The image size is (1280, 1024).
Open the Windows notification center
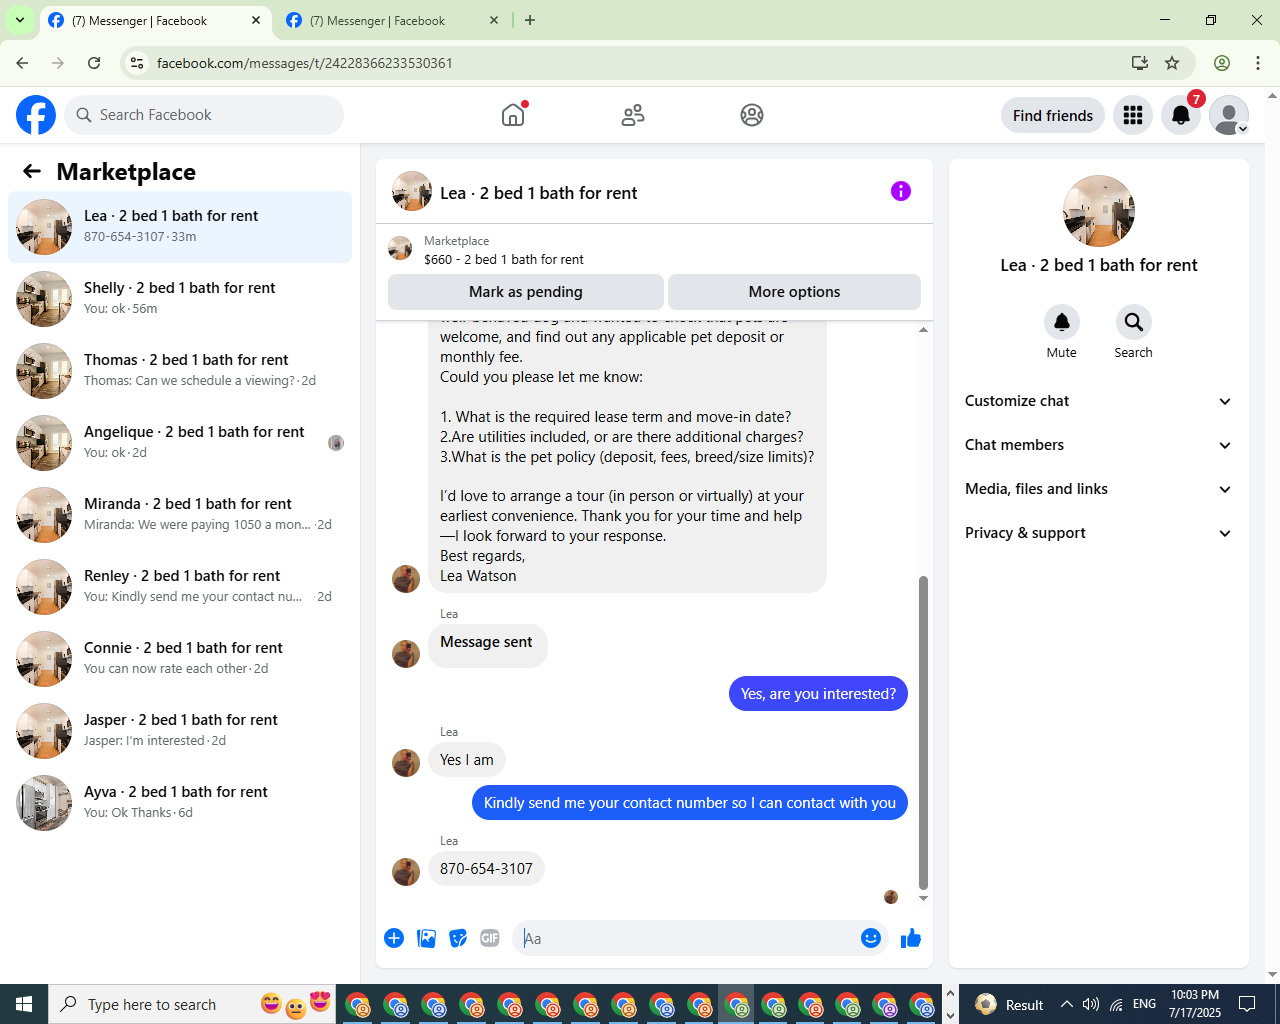pyautogui.click(x=1247, y=1004)
